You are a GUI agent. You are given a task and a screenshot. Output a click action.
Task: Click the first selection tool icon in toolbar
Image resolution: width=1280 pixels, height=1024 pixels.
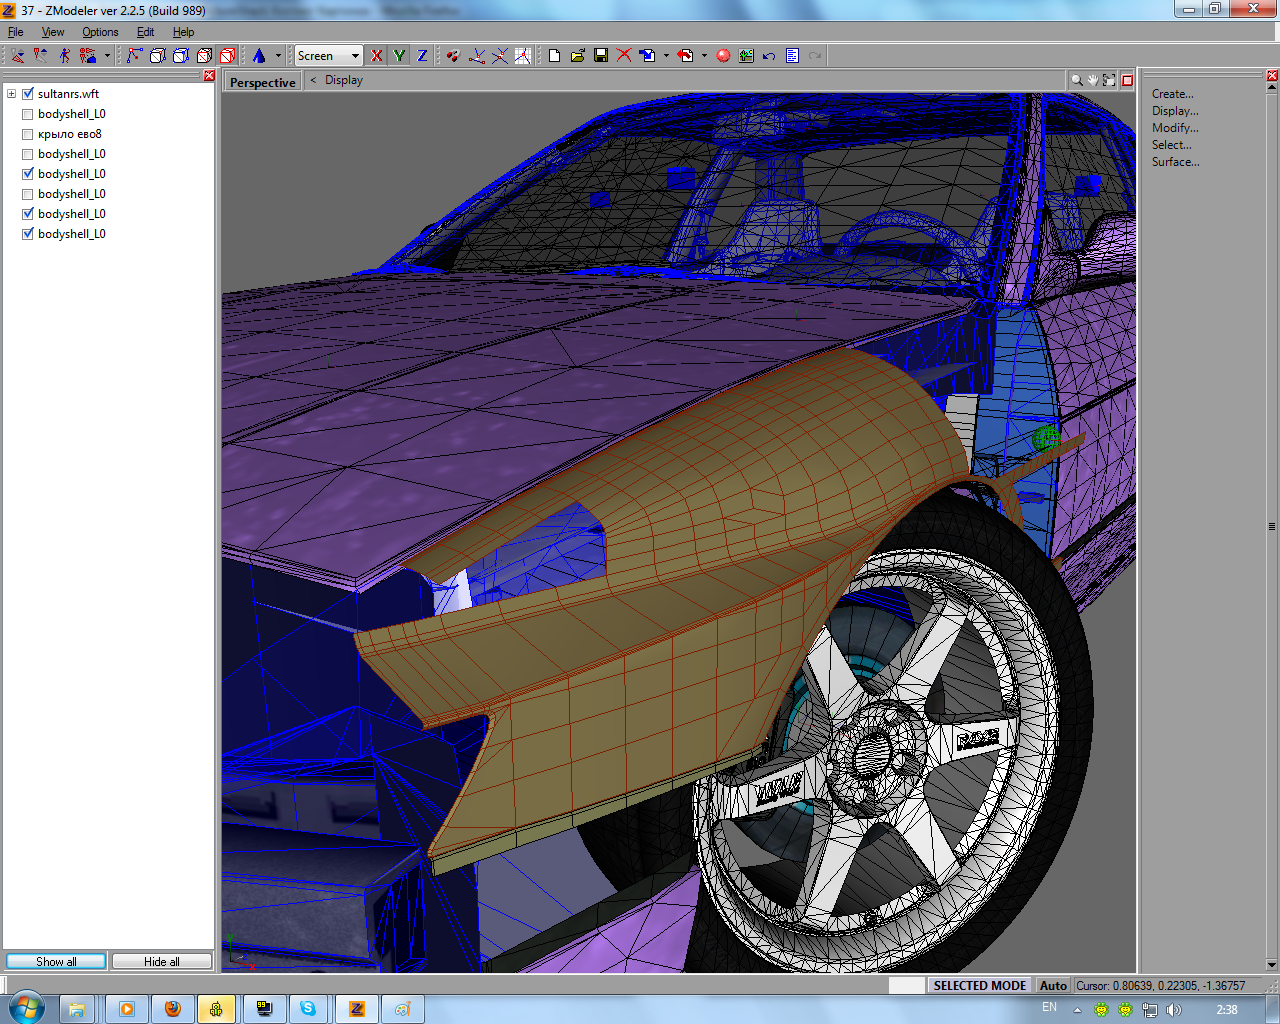[x=18, y=56]
